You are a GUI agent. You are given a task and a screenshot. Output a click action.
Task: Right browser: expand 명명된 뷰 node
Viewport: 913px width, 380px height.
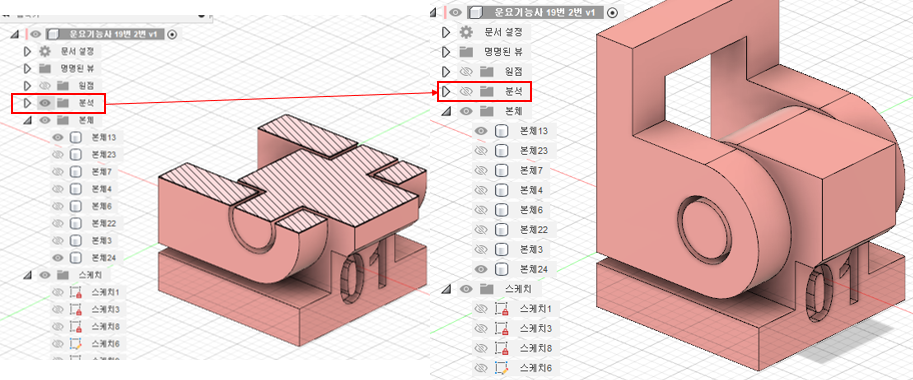coord(446,52)
